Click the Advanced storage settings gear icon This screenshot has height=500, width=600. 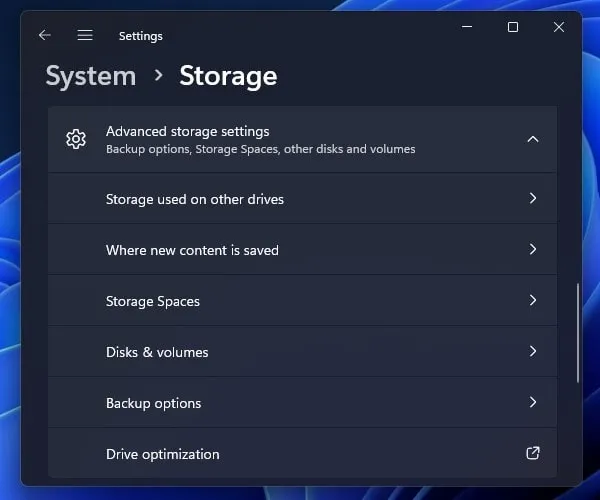[x=76, y=139]
